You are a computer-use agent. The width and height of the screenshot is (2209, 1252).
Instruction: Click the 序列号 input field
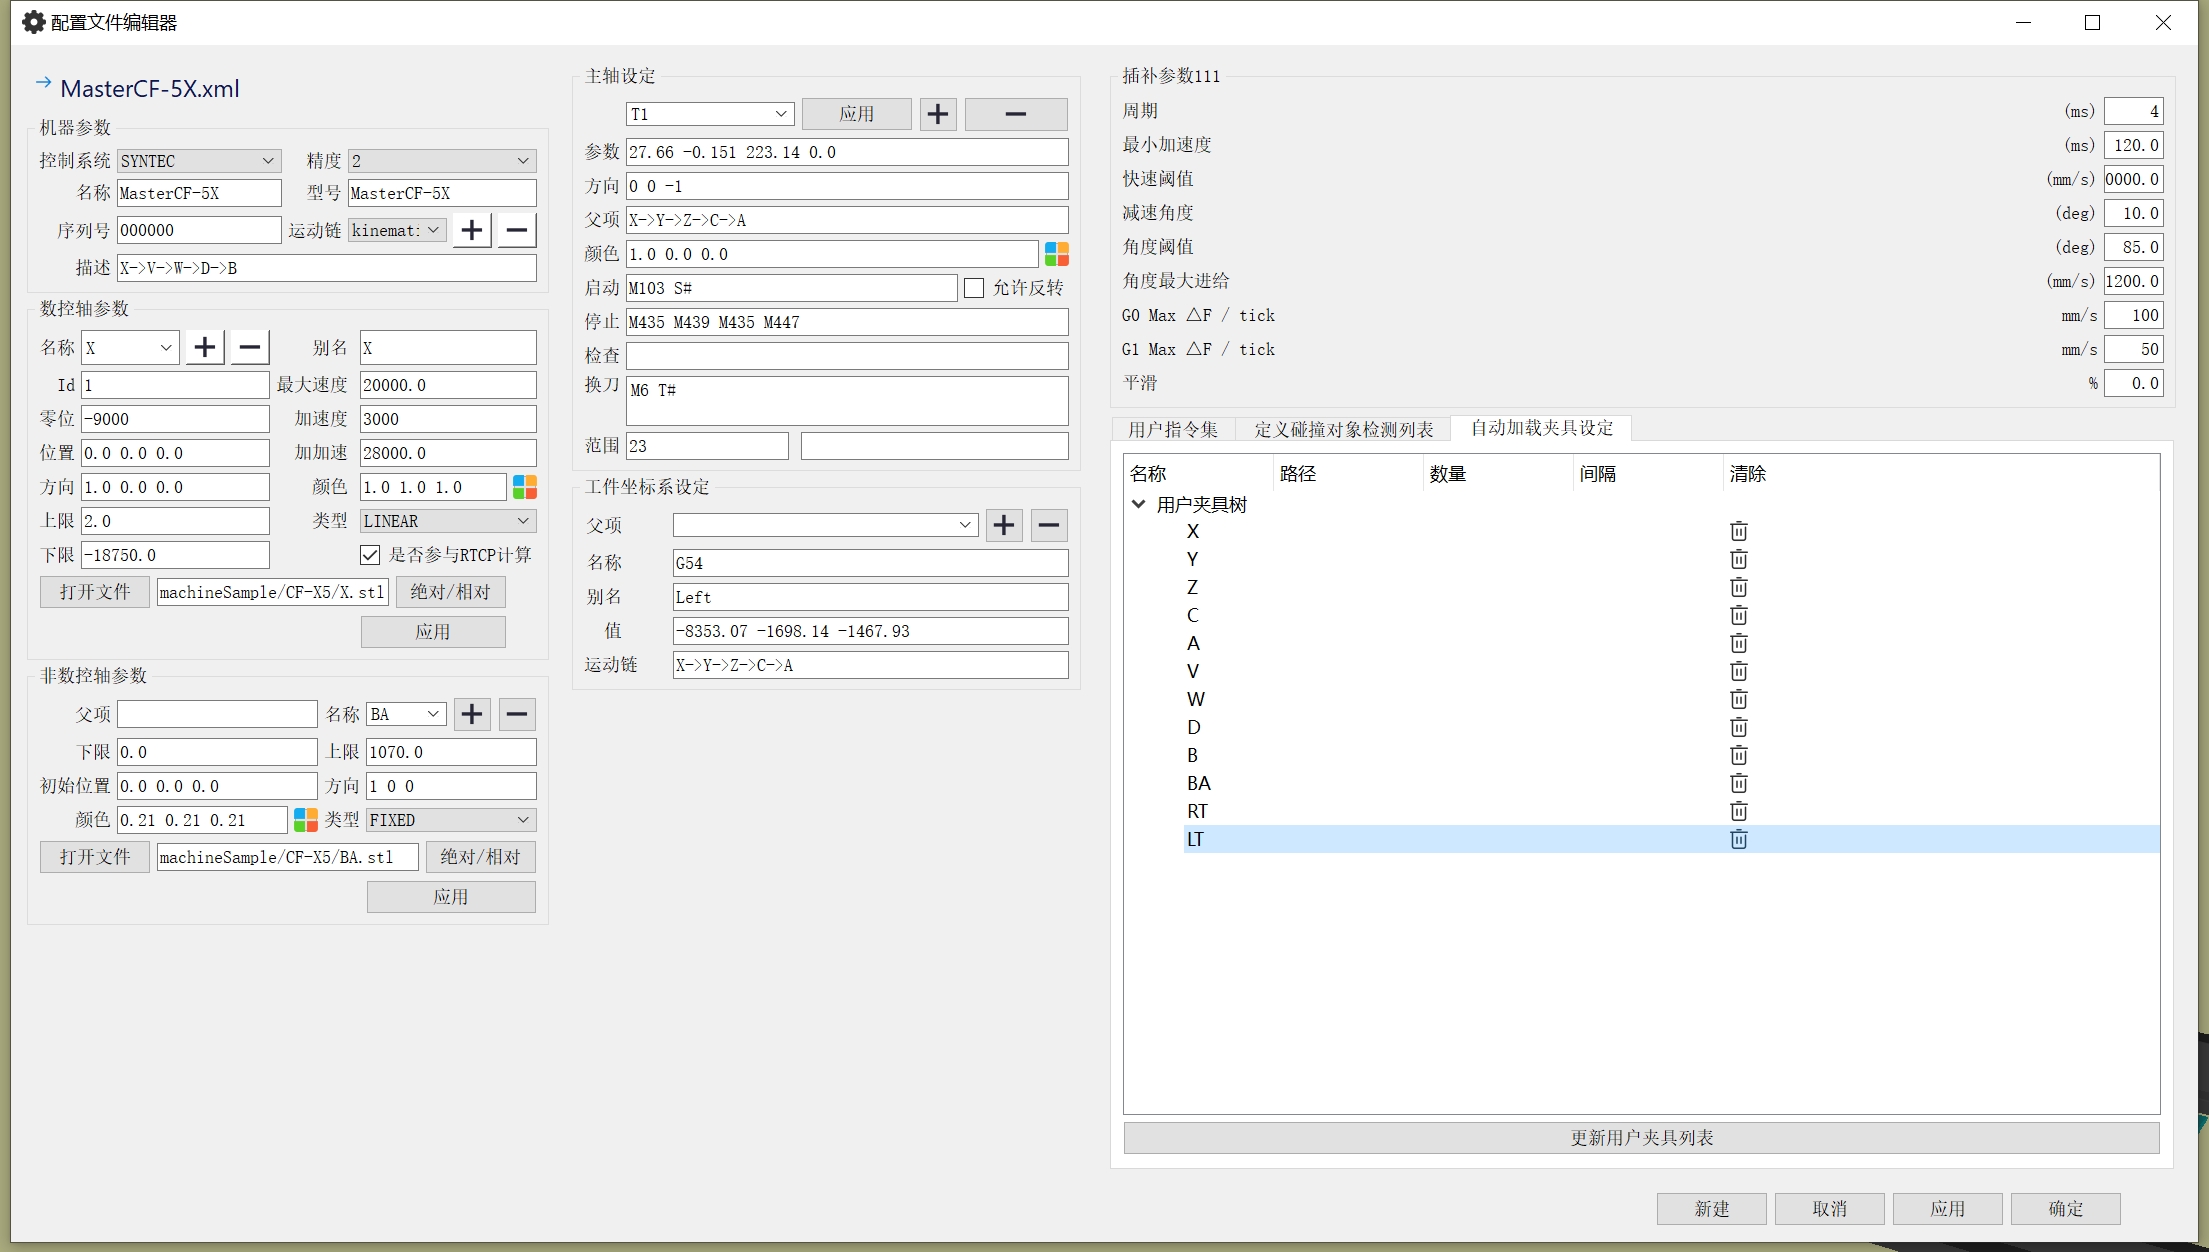(x=198, y=230)
